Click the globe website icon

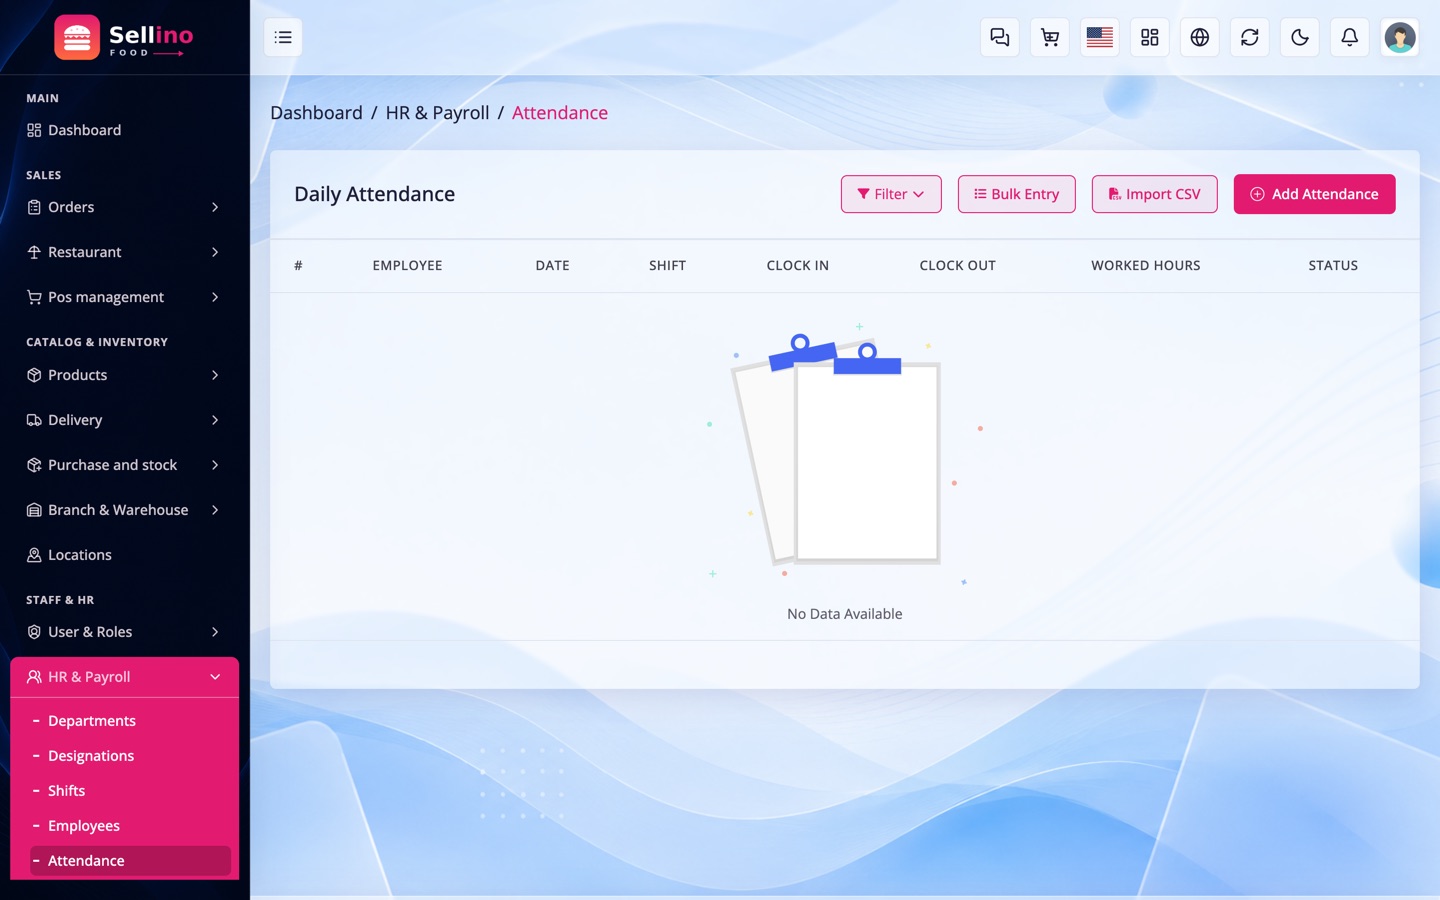1200,37
